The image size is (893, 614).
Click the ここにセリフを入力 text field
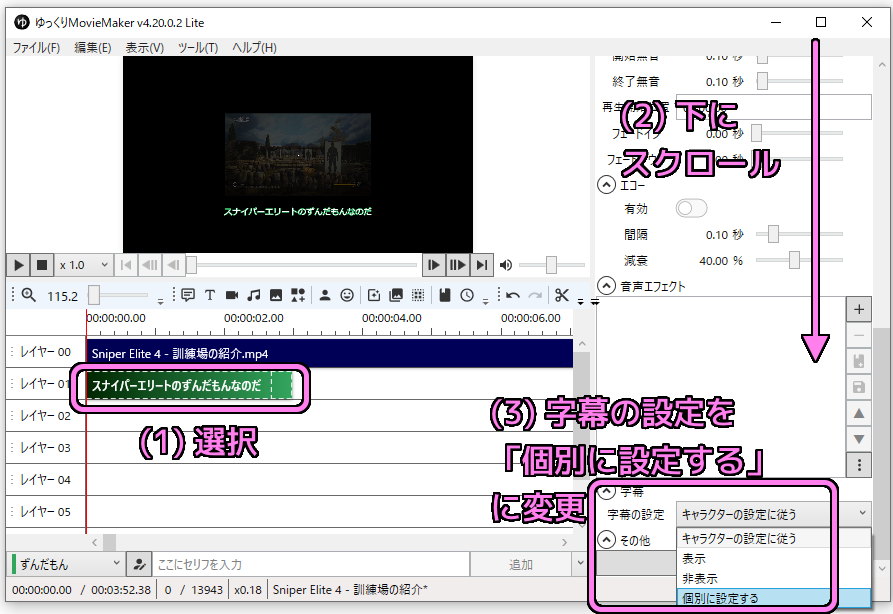tap(311, 564)
